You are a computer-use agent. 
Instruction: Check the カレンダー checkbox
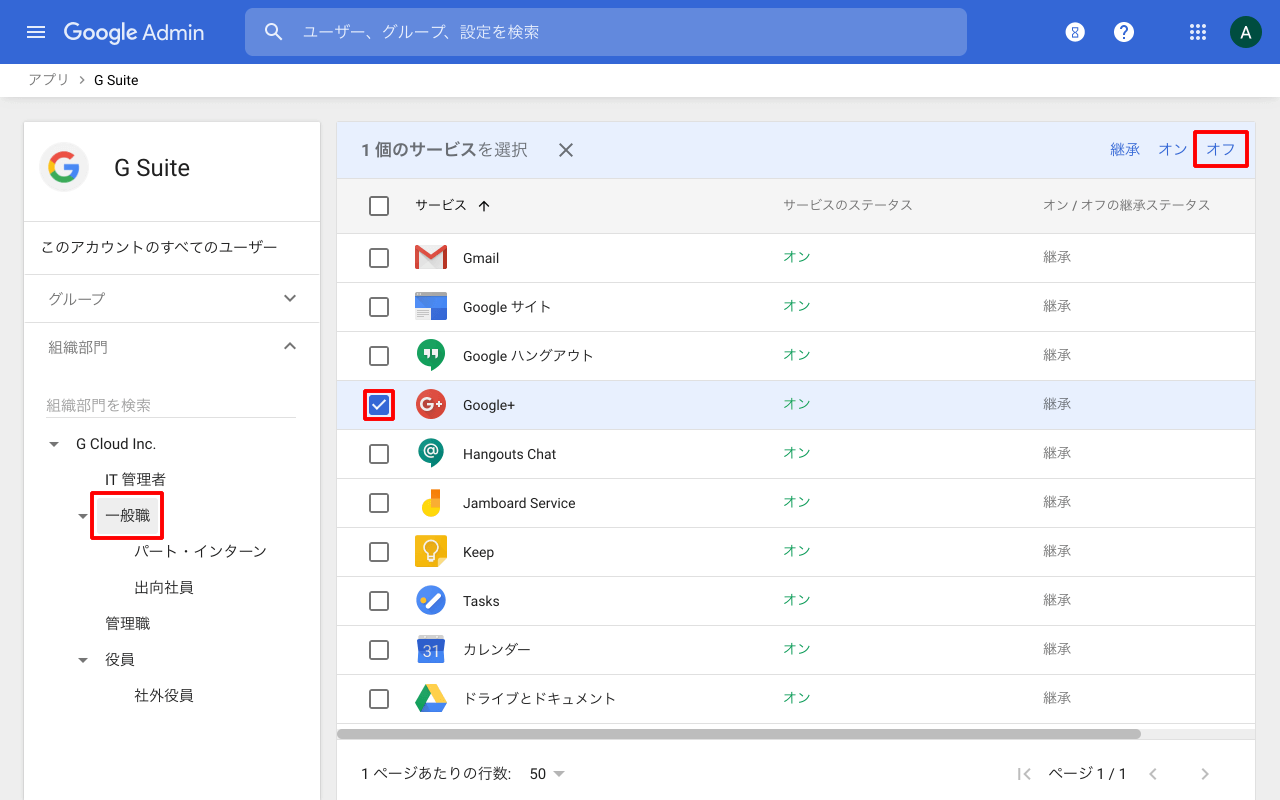[379, 650]
